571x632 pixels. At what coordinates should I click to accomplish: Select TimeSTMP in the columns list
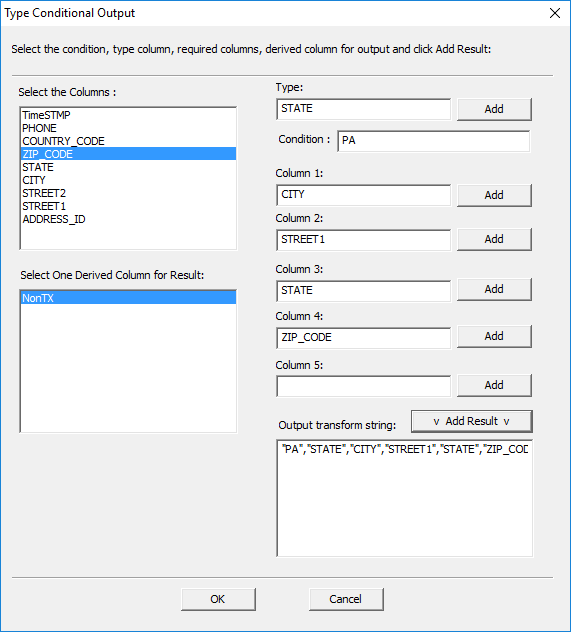(x=128, y=115)
